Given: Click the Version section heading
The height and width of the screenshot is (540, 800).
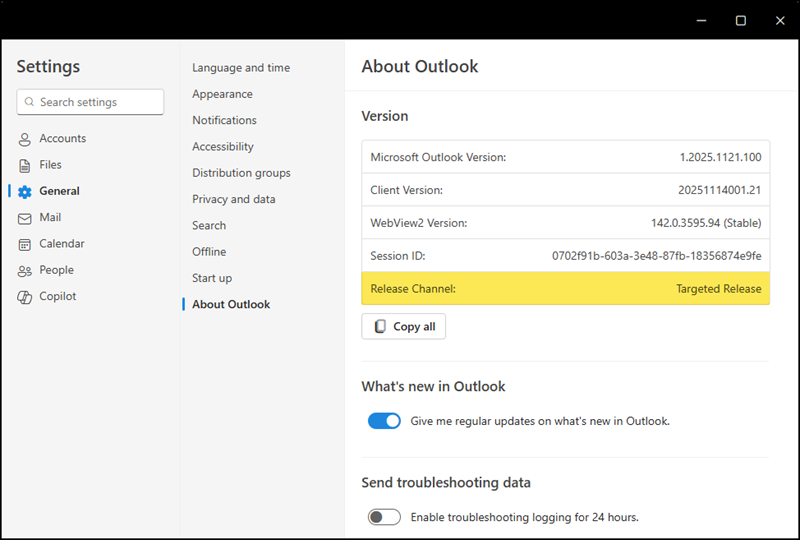Looking at the screenshot, I should click(385, 116).
